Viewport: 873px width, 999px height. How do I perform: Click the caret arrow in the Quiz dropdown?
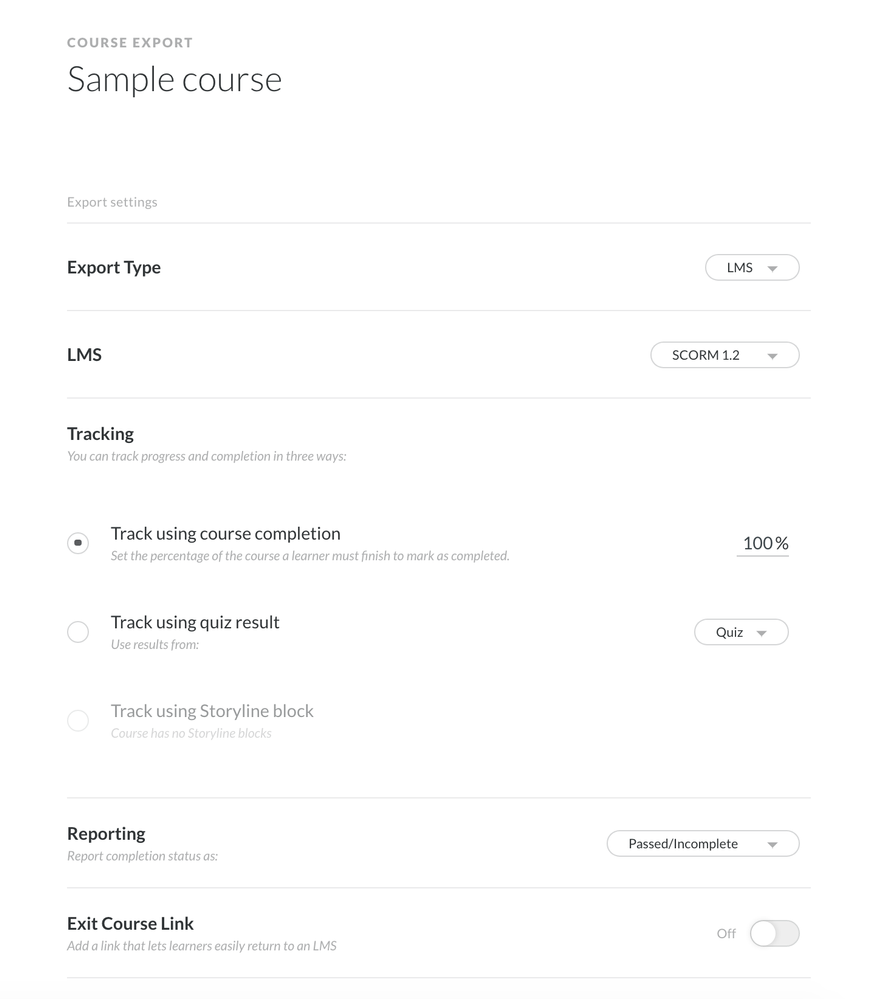(x=761, y=633)
